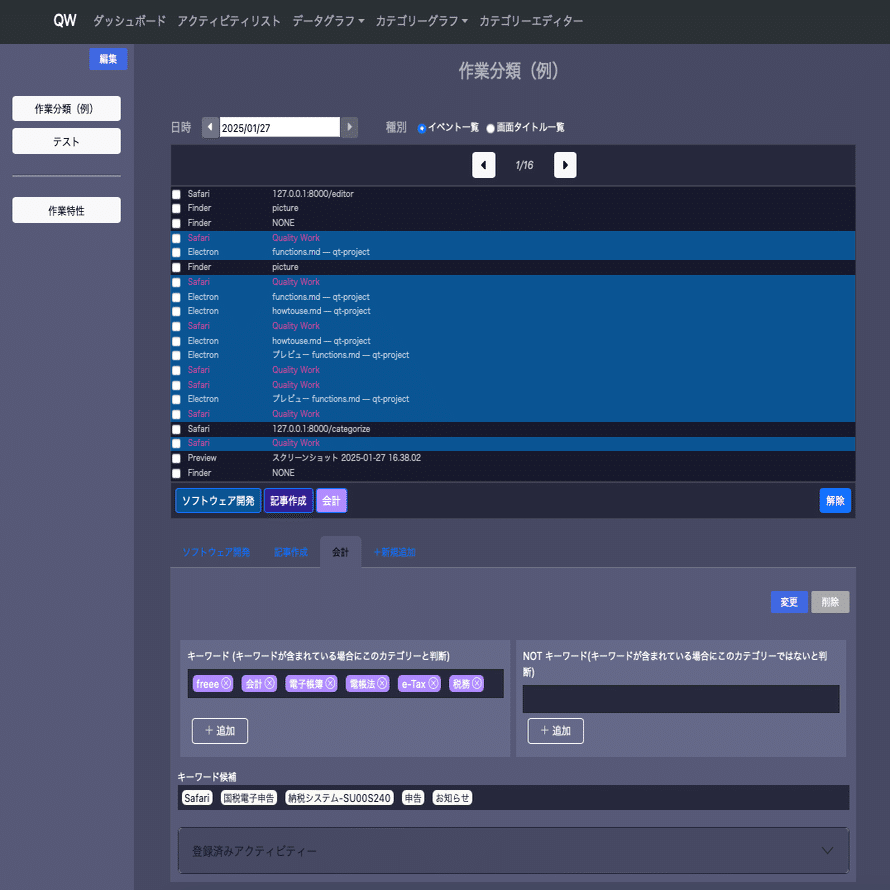Check the Safari 127.0.0.1:8000/categorize row
Screen dimensions: 890x890
coord(177,429)
